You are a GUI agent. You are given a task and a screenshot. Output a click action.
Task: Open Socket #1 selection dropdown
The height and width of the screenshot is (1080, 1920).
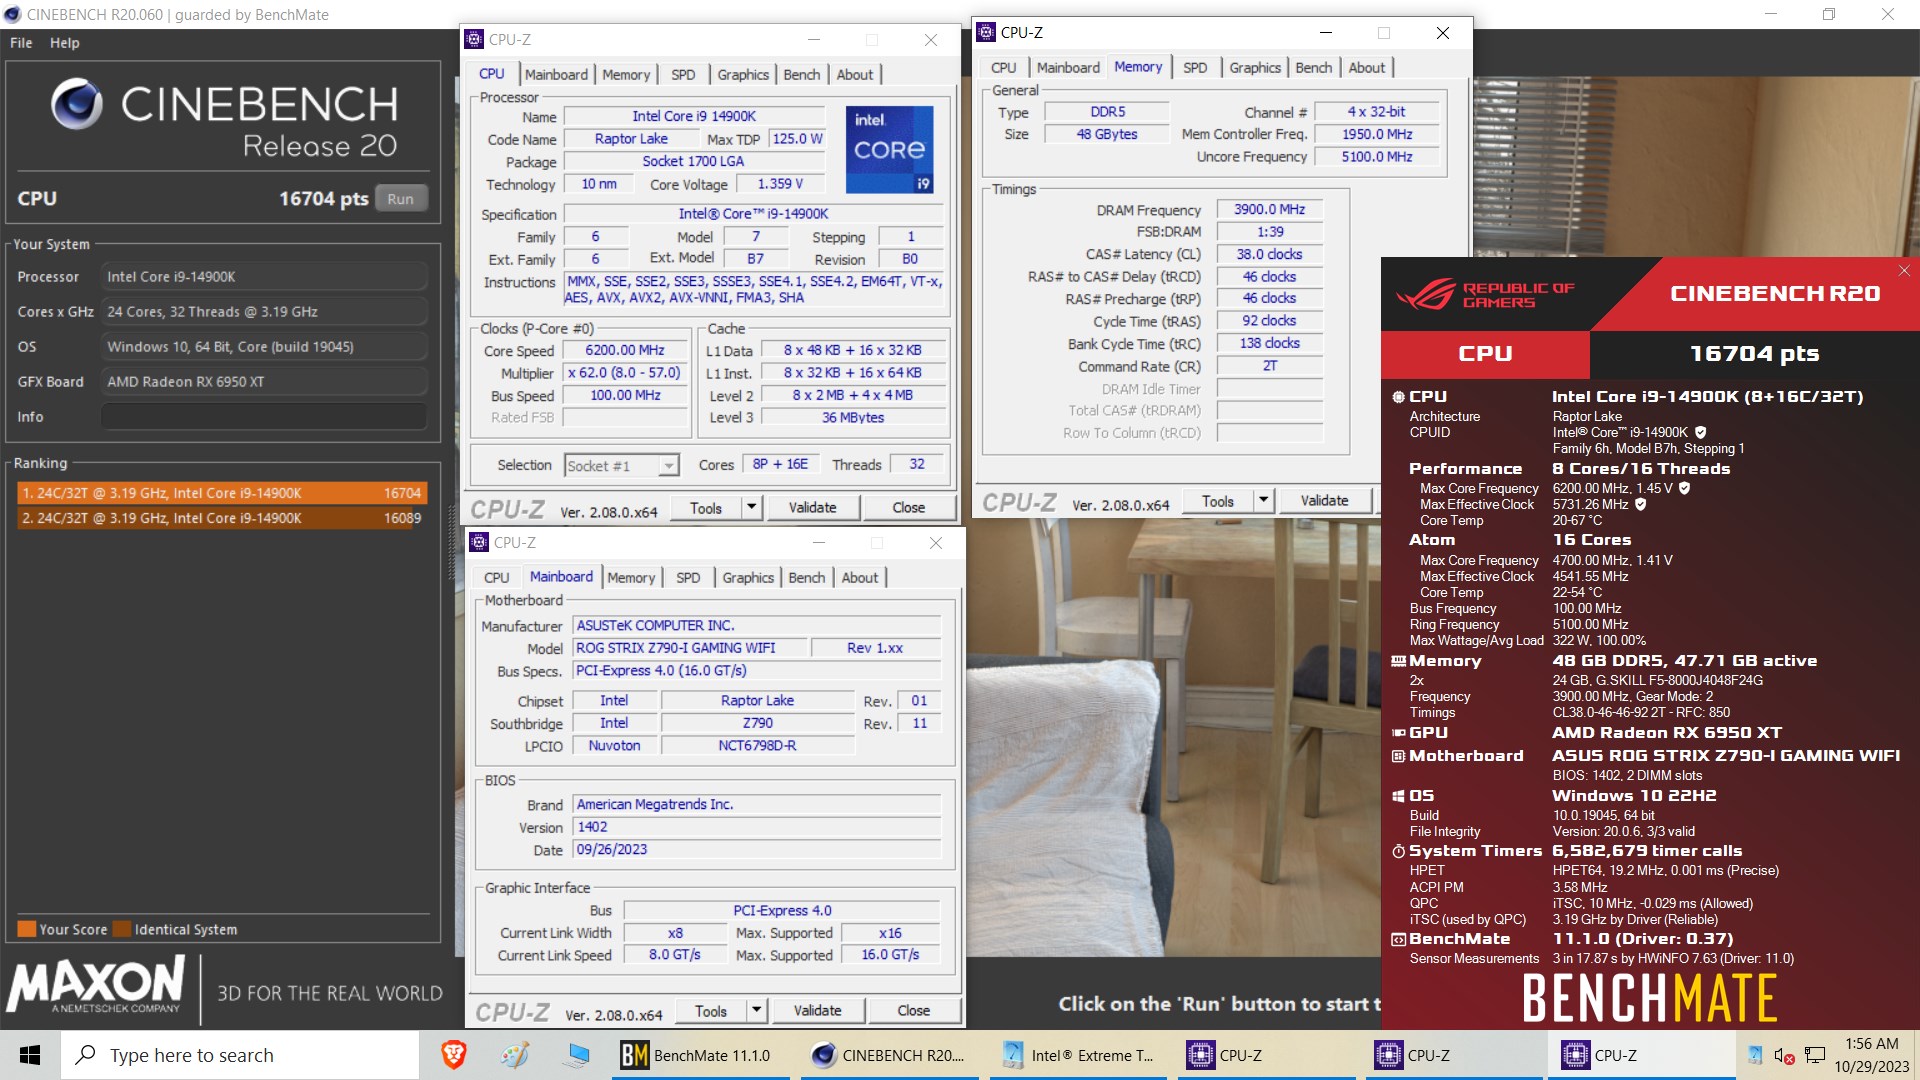coord(668,466)
